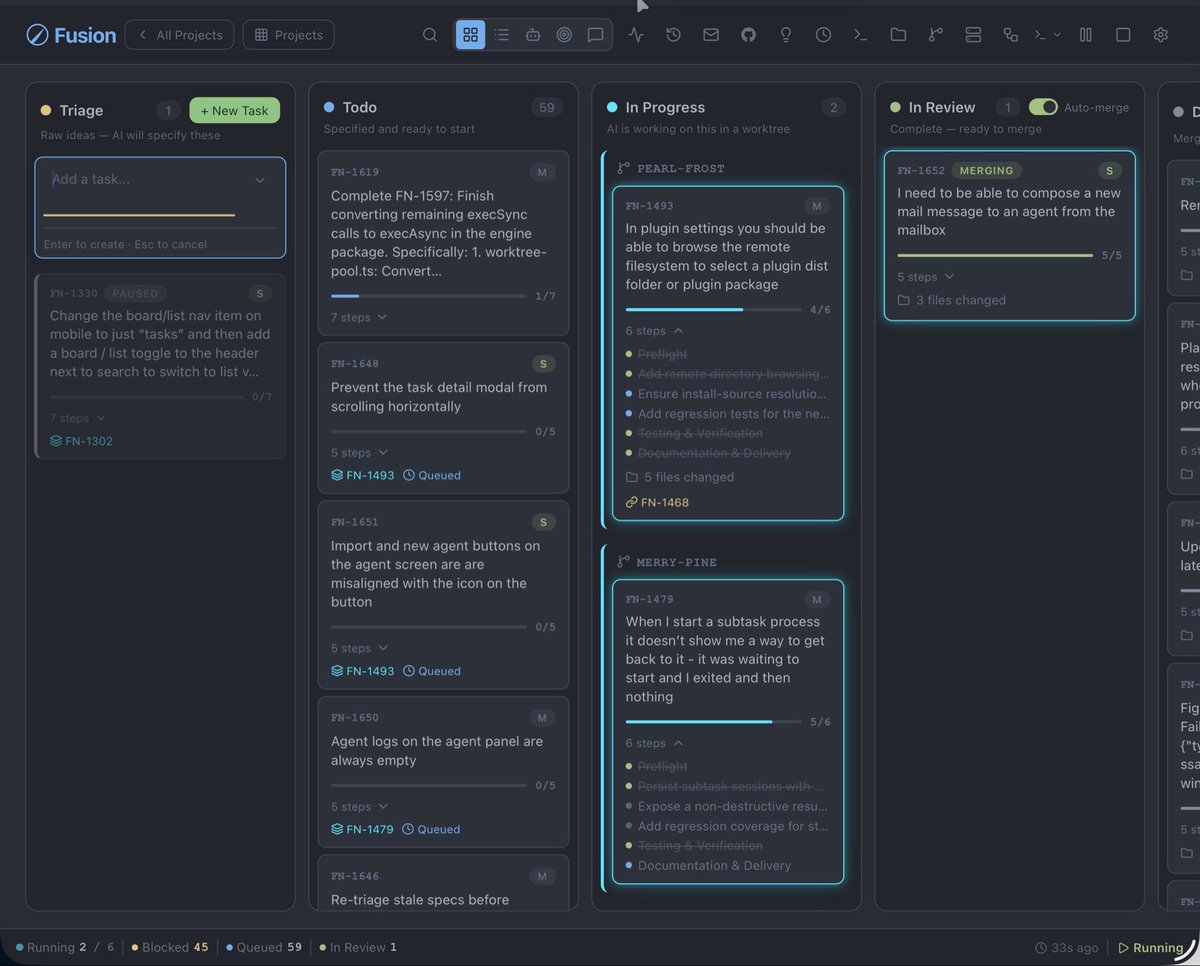This screenshot has width=1200, height=966.
Task: Expand 5 steps on FN-1652 card
Action: tap(926, 277)
